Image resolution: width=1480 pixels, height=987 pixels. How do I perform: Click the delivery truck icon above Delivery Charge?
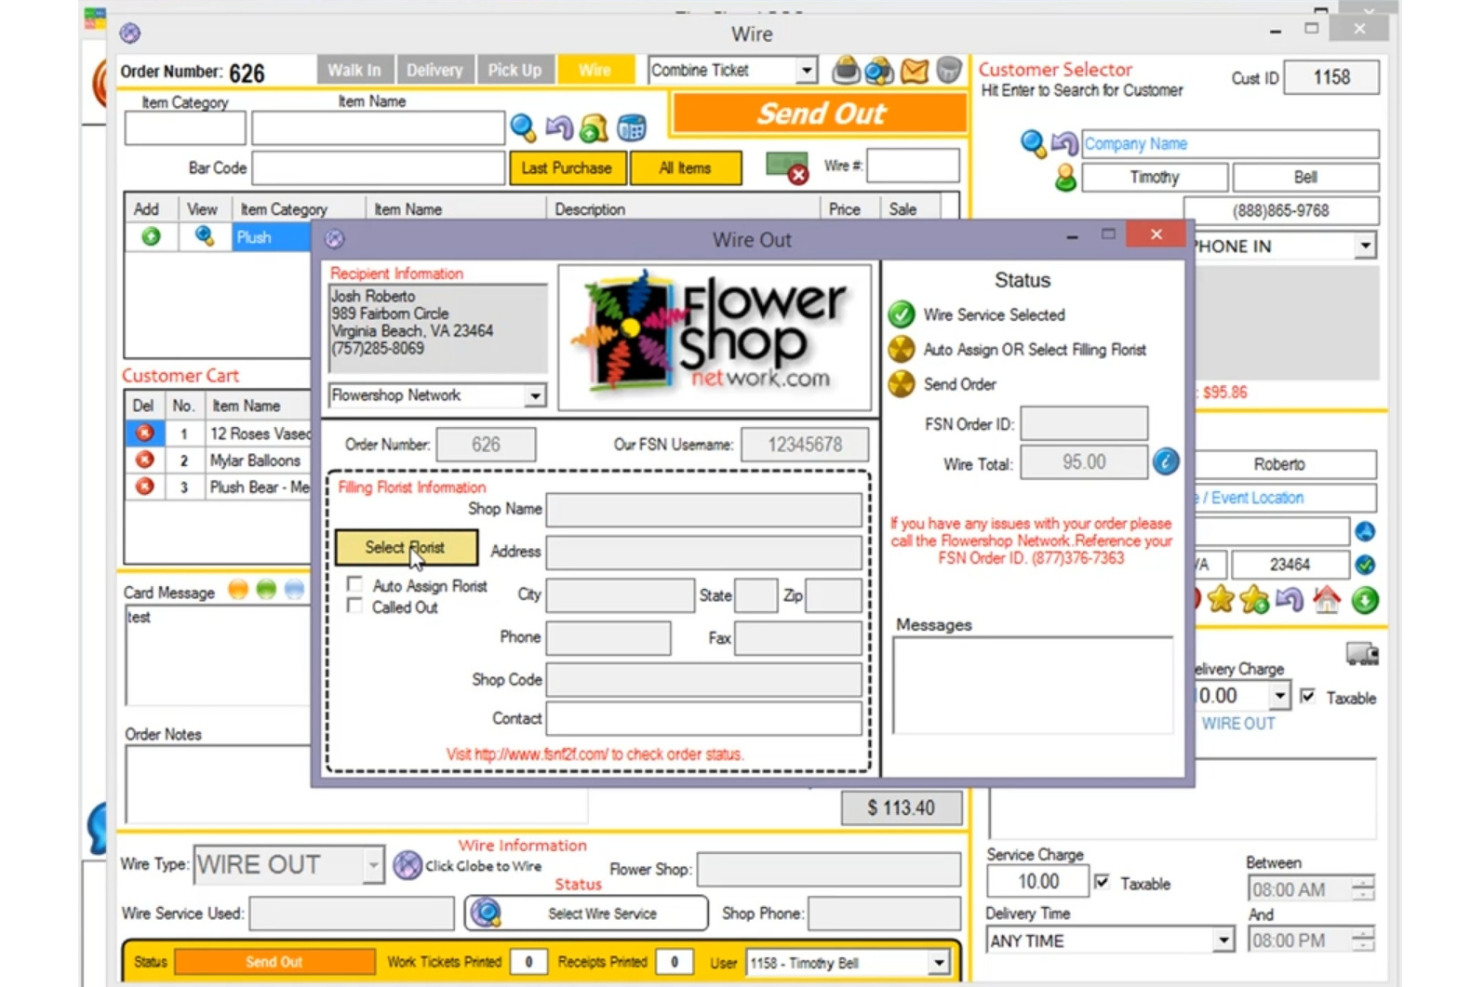coord(1362,651)
